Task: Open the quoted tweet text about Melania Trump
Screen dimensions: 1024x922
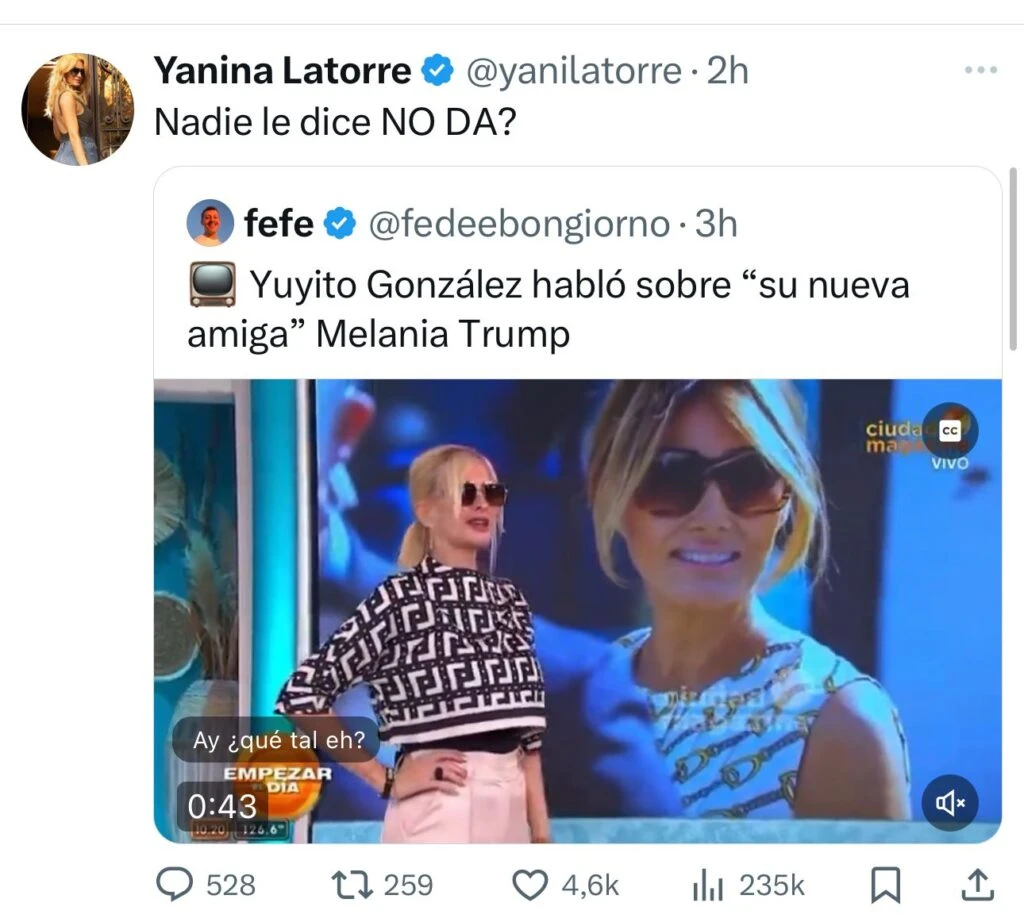Action: [x=548, y=309]
